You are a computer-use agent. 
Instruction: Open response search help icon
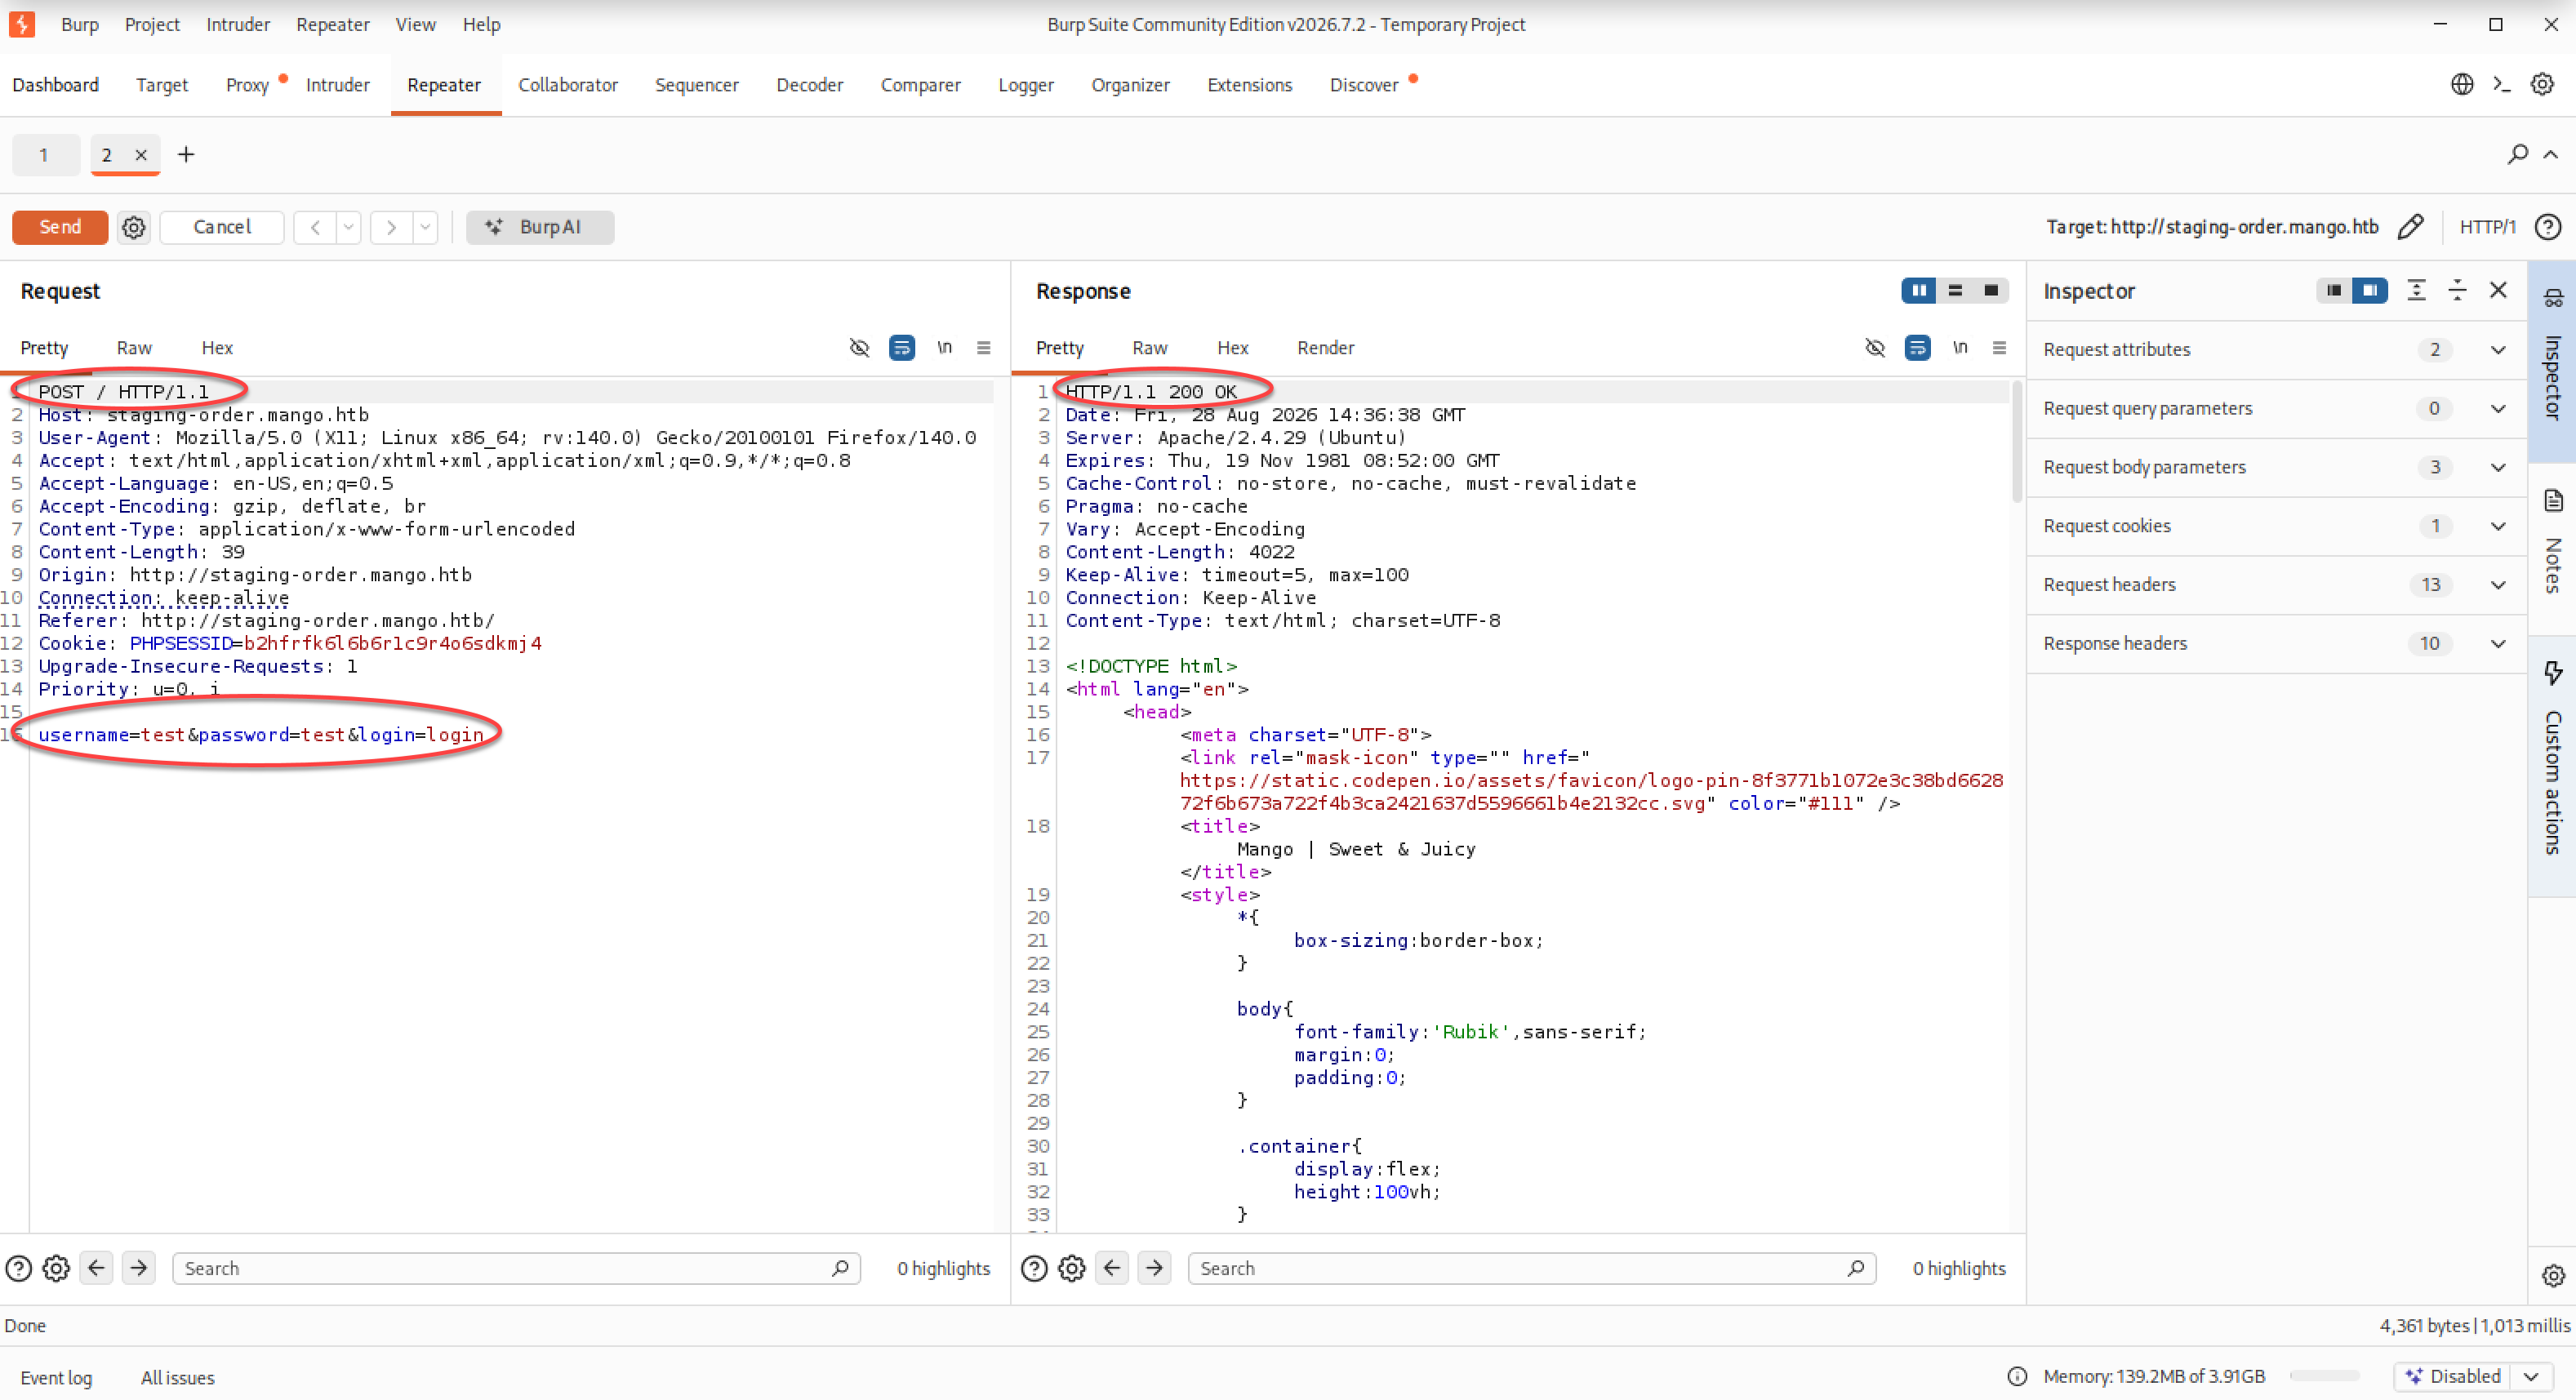click(x=1034, y=1268)
